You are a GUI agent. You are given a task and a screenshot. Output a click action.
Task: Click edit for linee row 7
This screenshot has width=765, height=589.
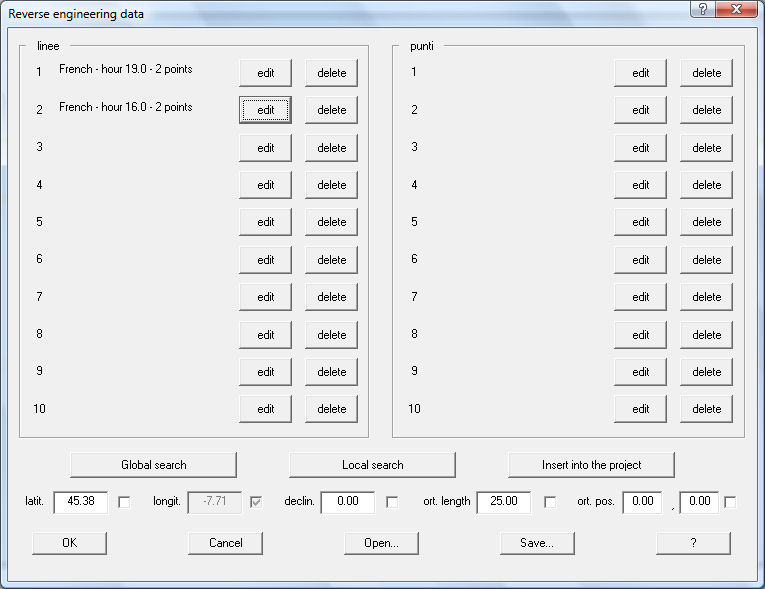pyautogui.click(x=265, y=297)
